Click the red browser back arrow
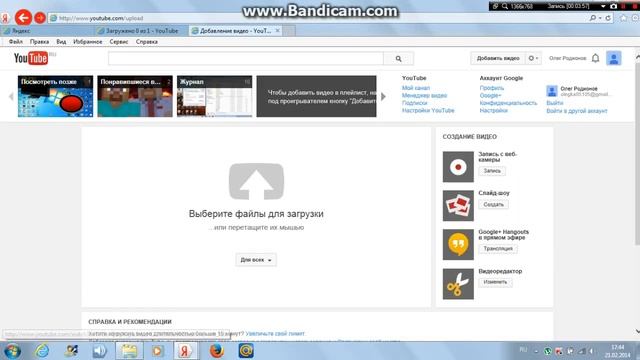Image resolution: width=640 pixels, height=360 pixels. [23, 18]
